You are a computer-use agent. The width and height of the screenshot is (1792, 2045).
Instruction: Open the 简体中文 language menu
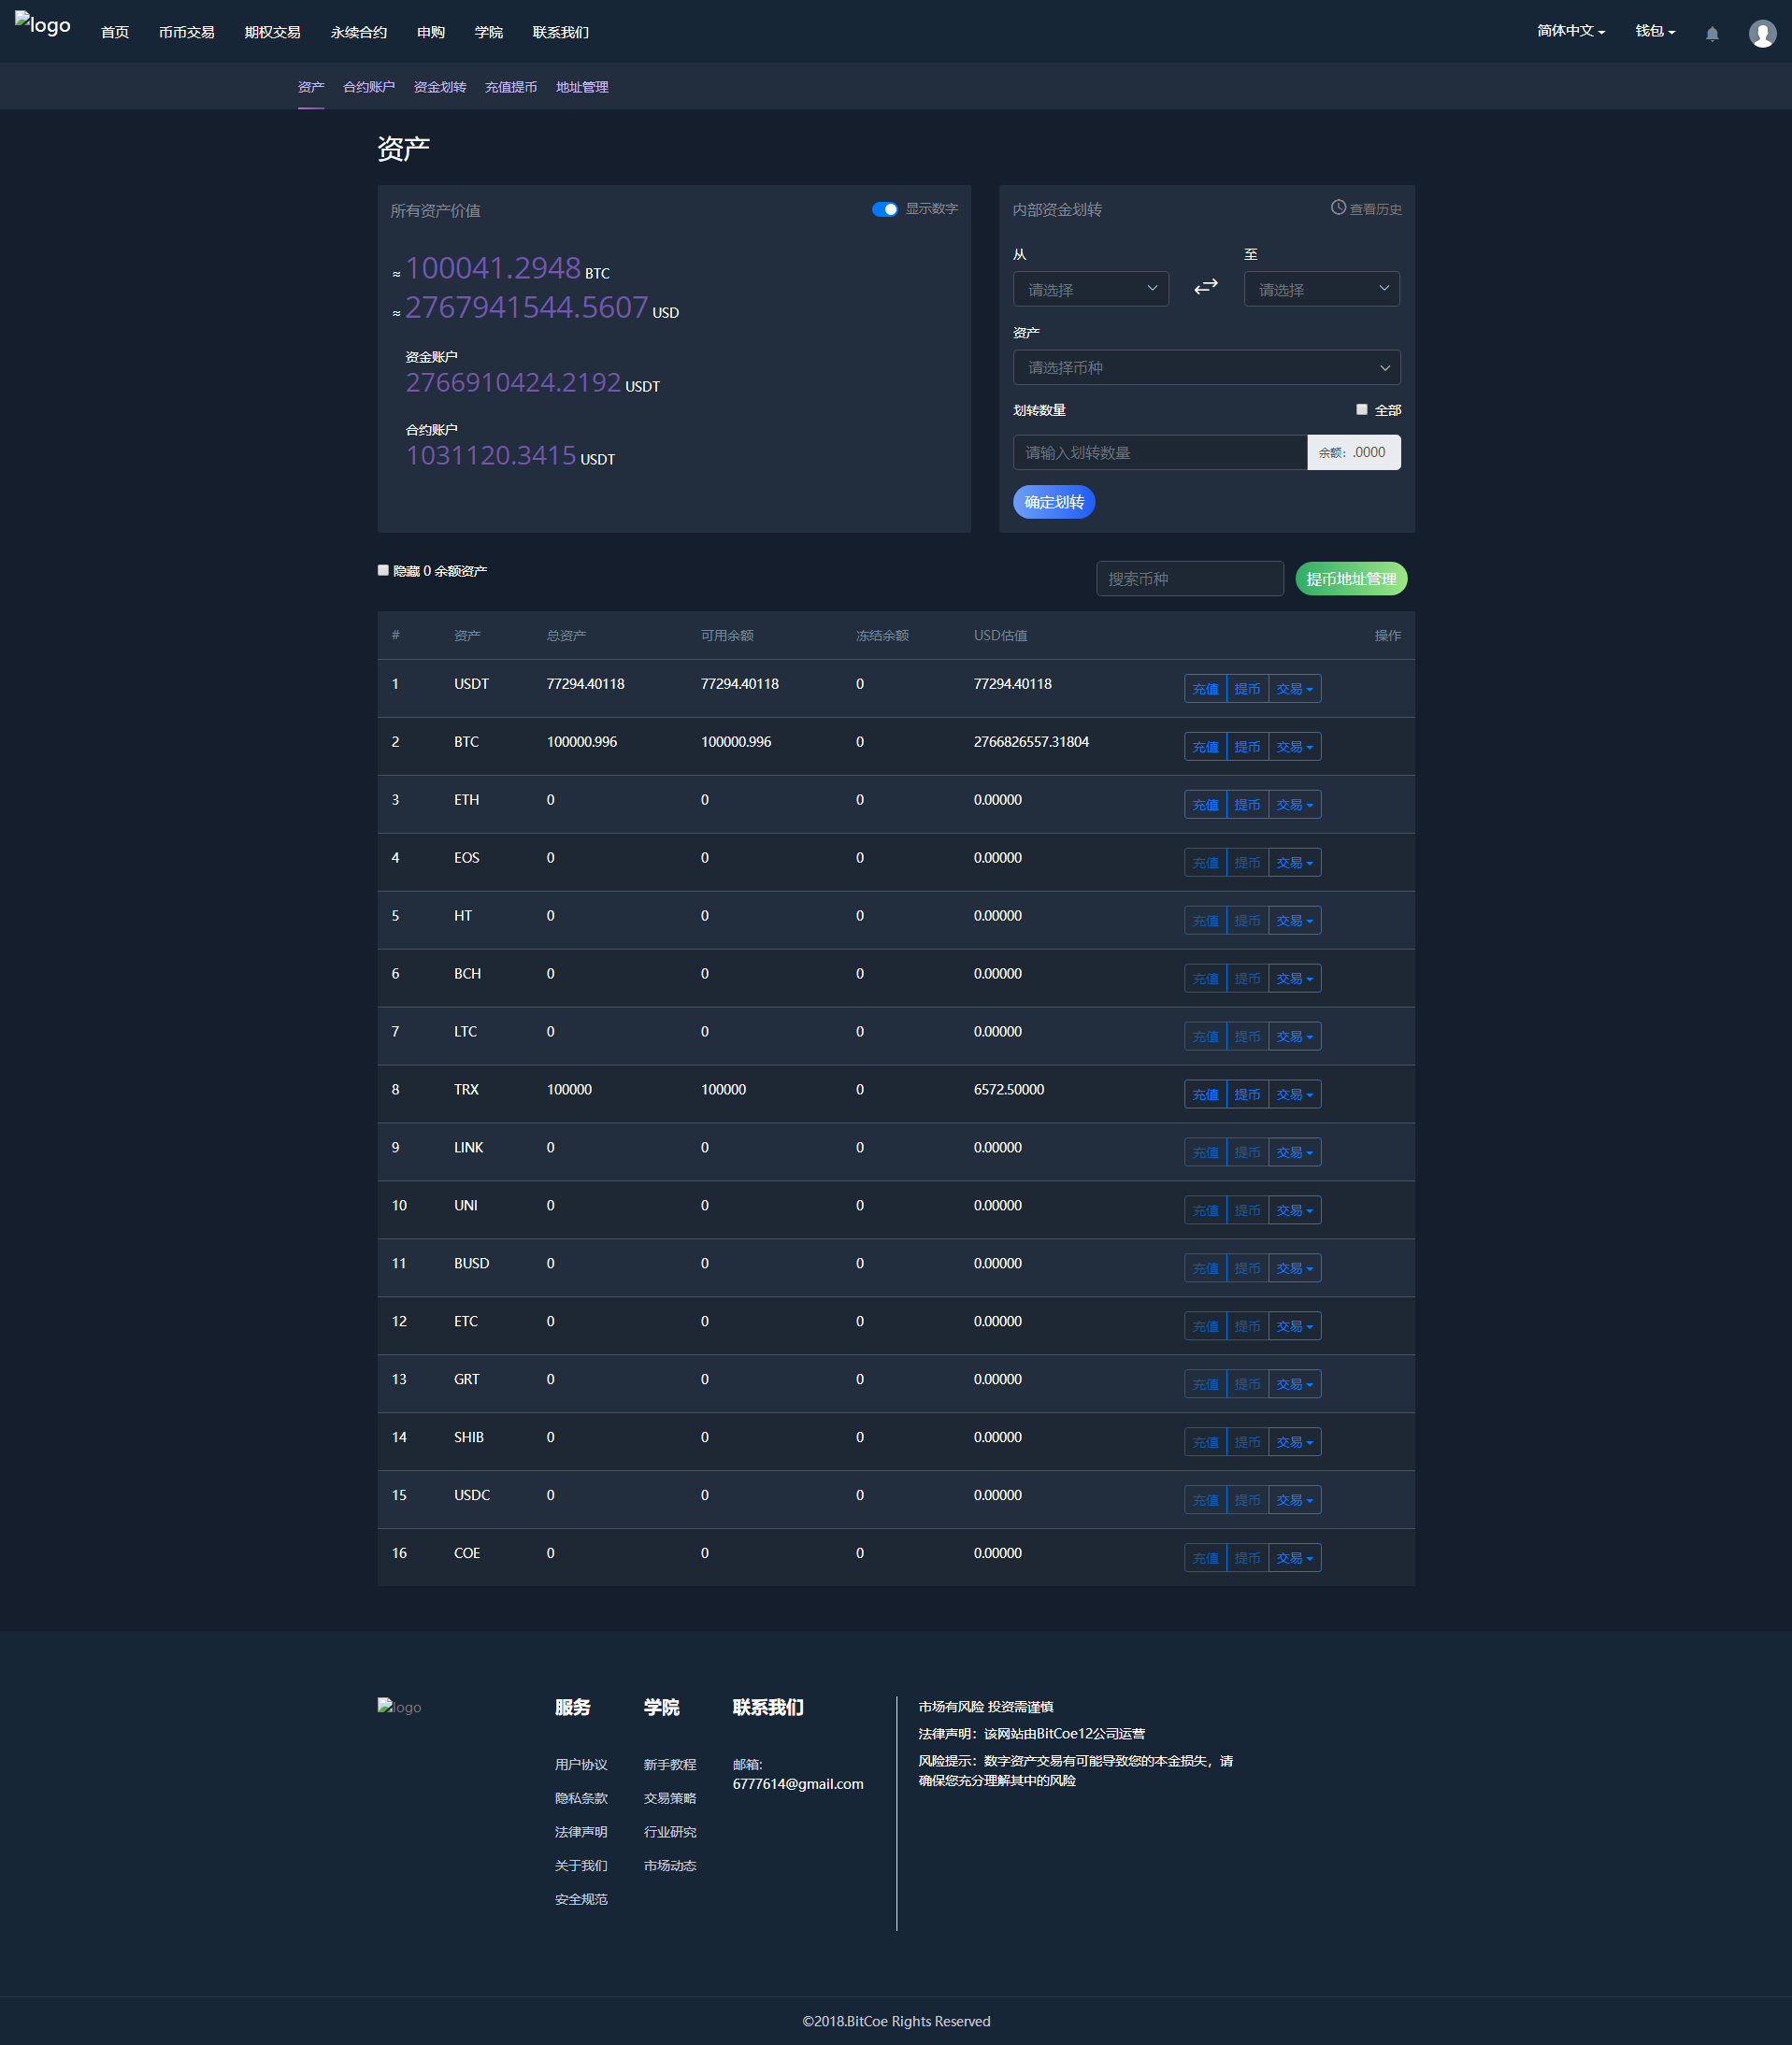[1570, 32]
